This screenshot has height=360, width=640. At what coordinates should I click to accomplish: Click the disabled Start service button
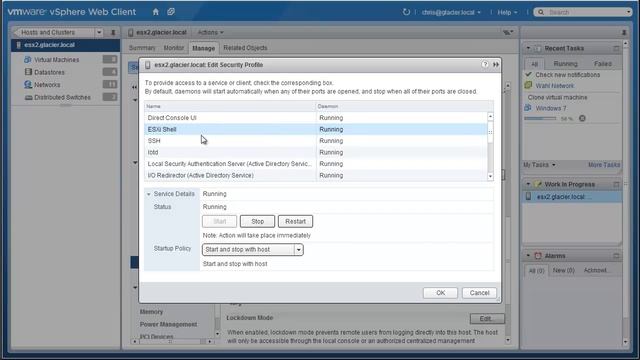click(x=219, y=221)
